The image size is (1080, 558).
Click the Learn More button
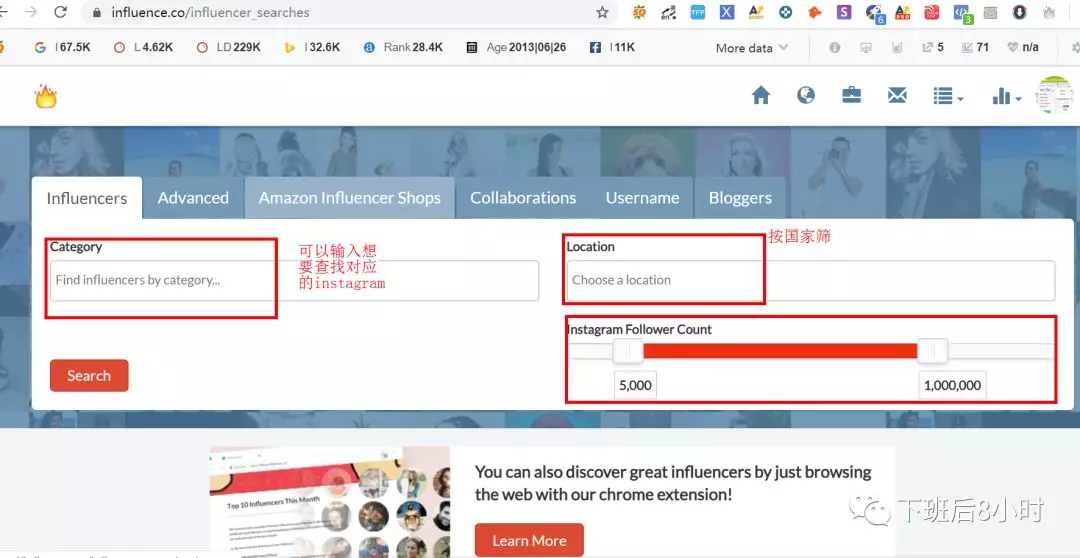coord(529,541)
